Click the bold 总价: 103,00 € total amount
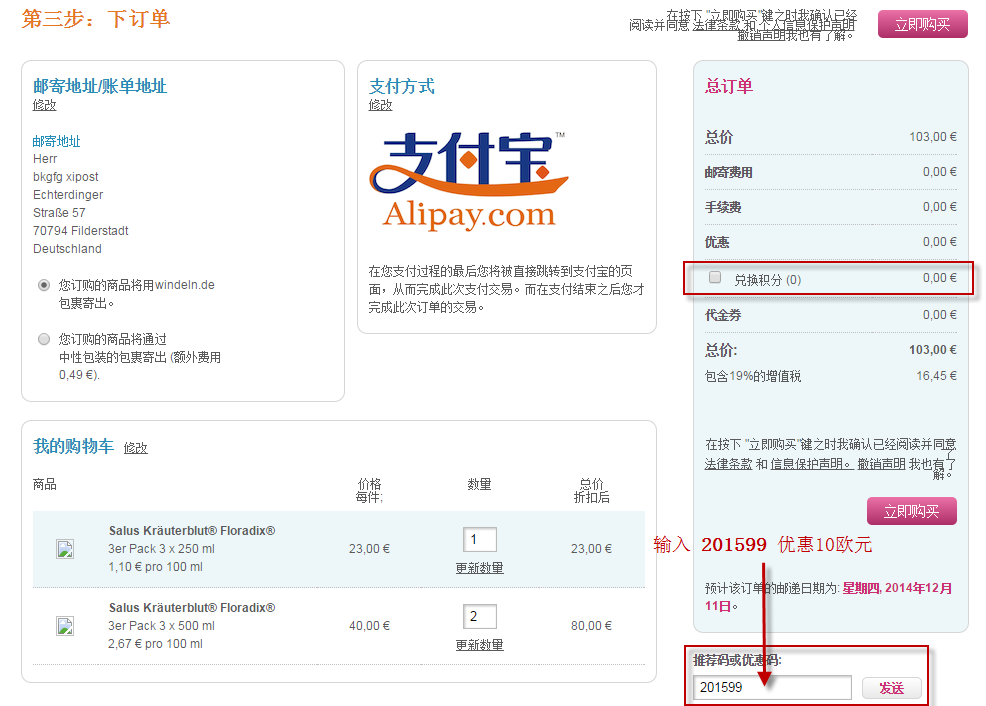The image size is (986, 706). (933, 350)
